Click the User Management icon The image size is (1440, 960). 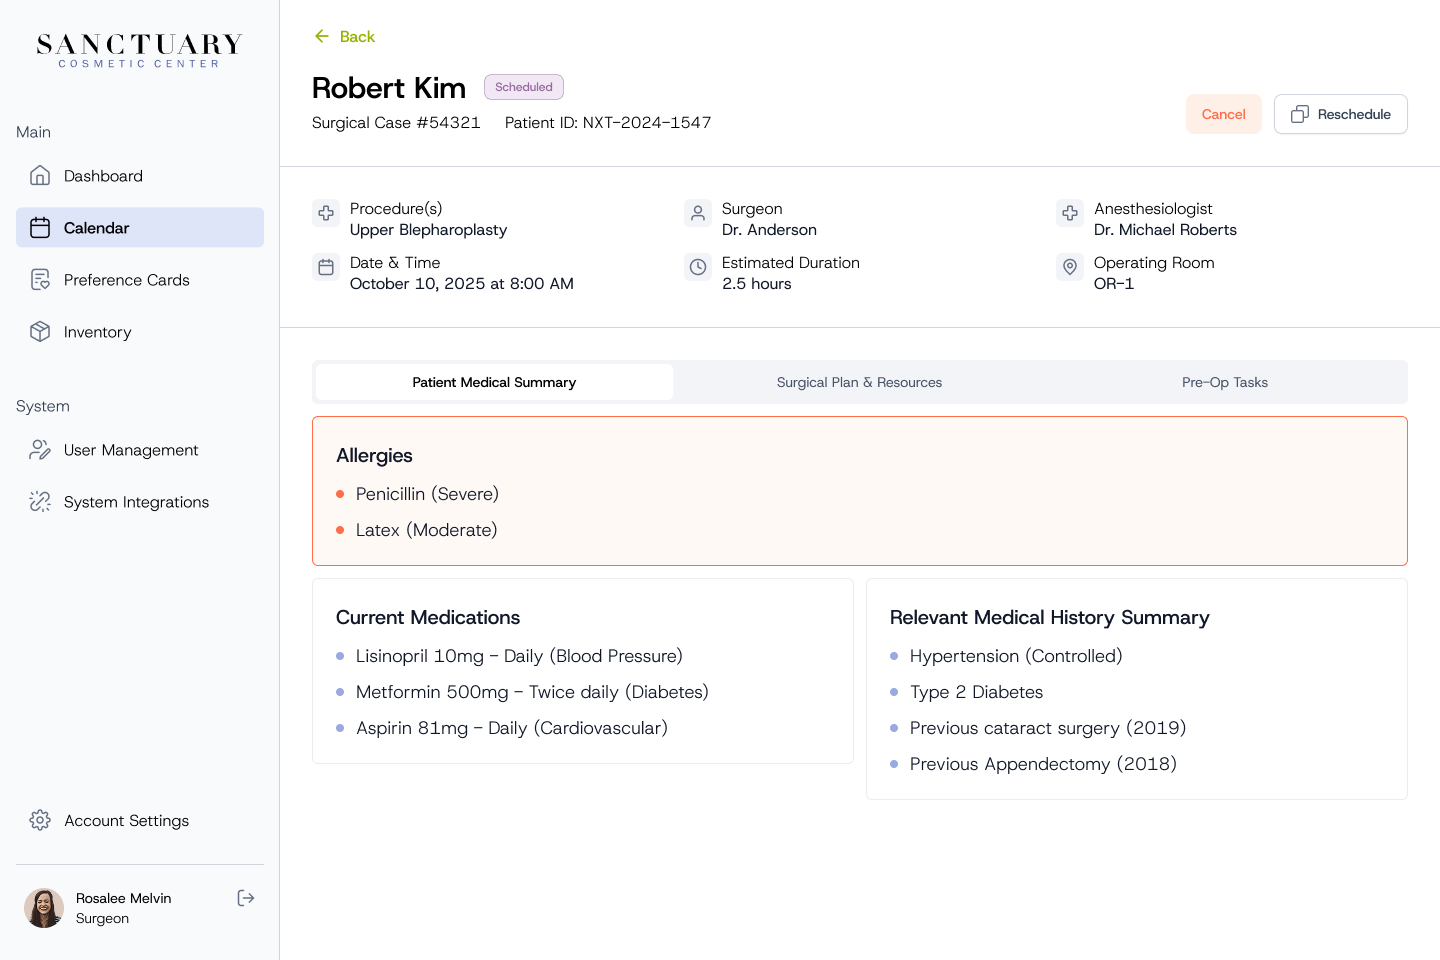coord(40,450)
